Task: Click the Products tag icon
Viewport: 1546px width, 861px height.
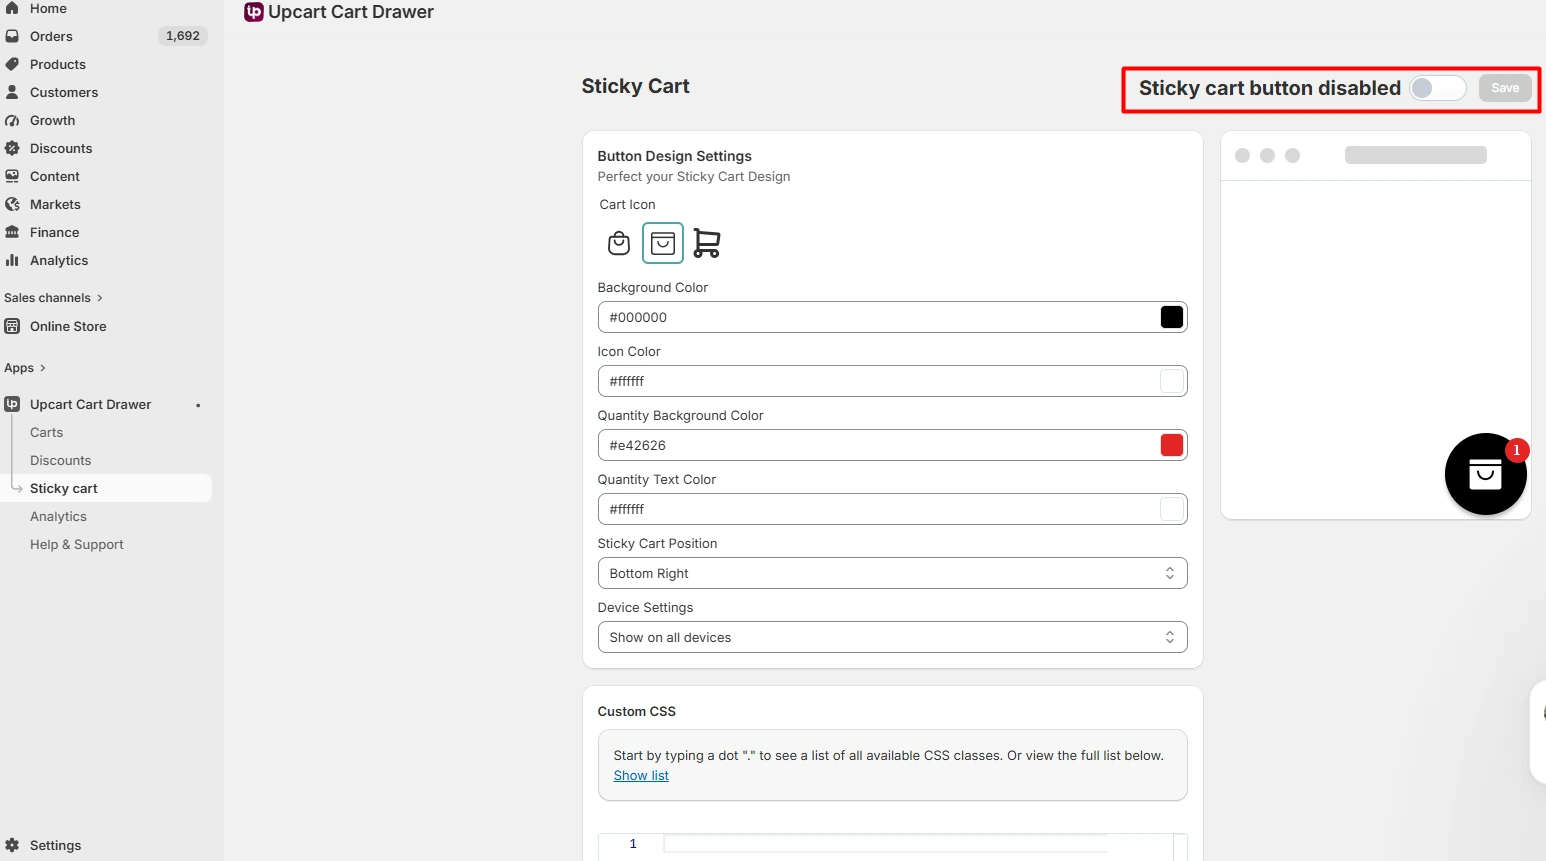Action: coord(12,64)
